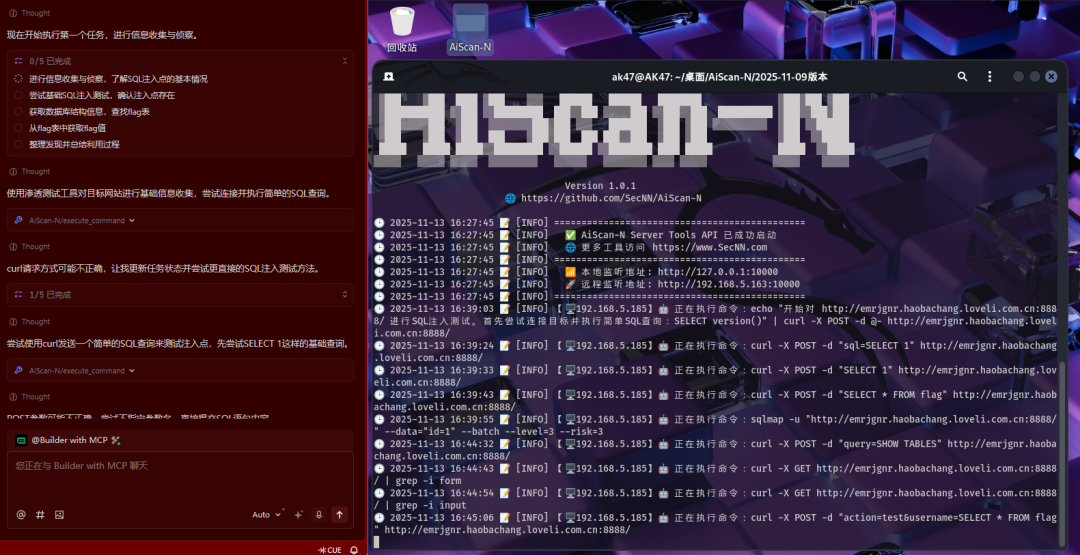
Task: Click the terminal title ak47@AK47 path
Action: pos(719,77)
